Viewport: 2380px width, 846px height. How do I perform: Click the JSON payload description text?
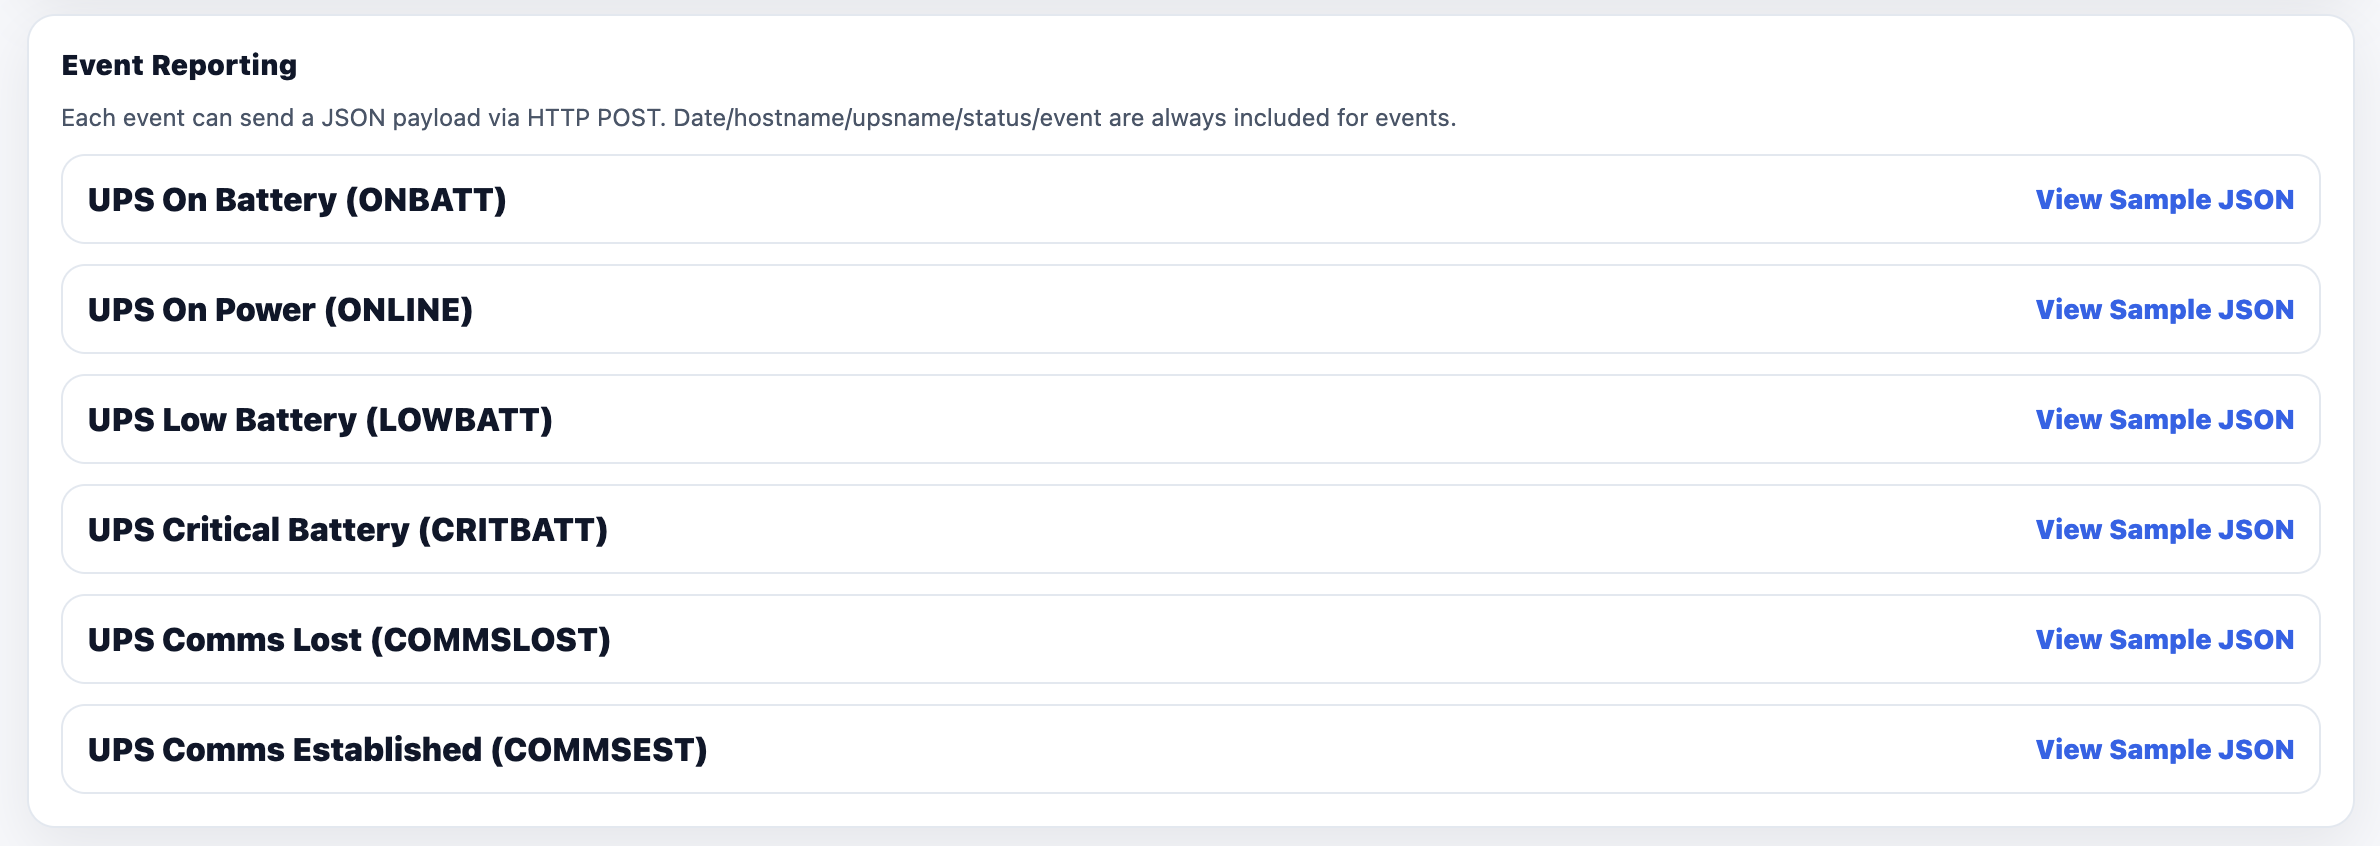pos(760,117)
